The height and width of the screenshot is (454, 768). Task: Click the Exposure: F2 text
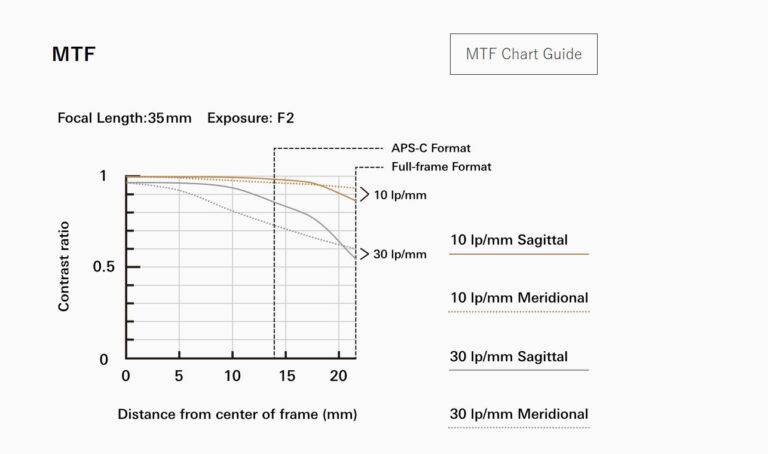250,118
